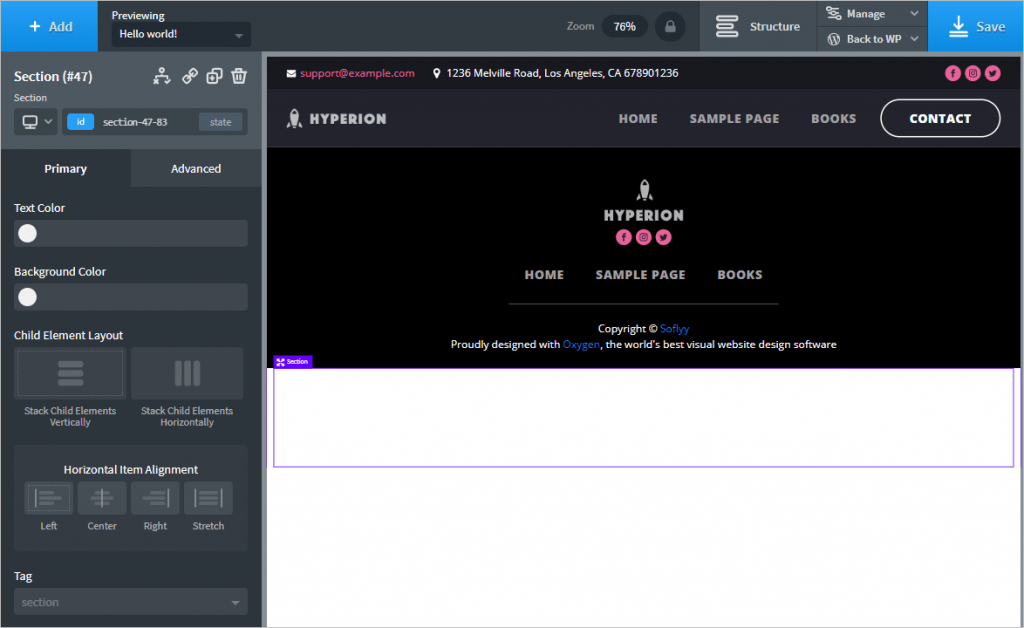Image resolution: width=1024 pixels, height=628 pixels.
Task: Open the Tag dropdown
Action: coord(130,602)
